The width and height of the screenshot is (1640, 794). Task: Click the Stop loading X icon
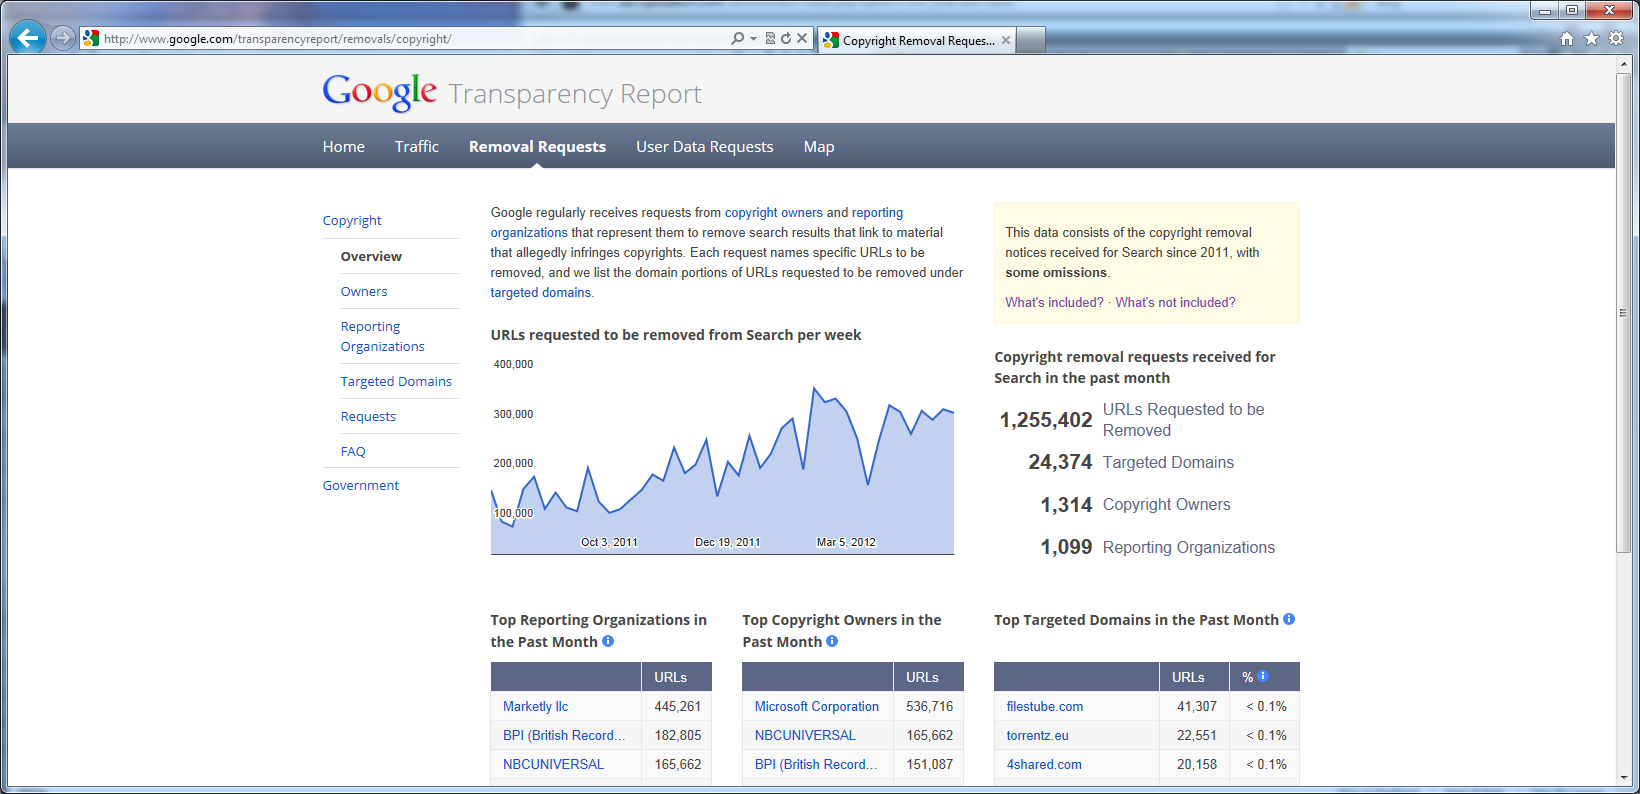pyautogui.click(x=802, y=39)
